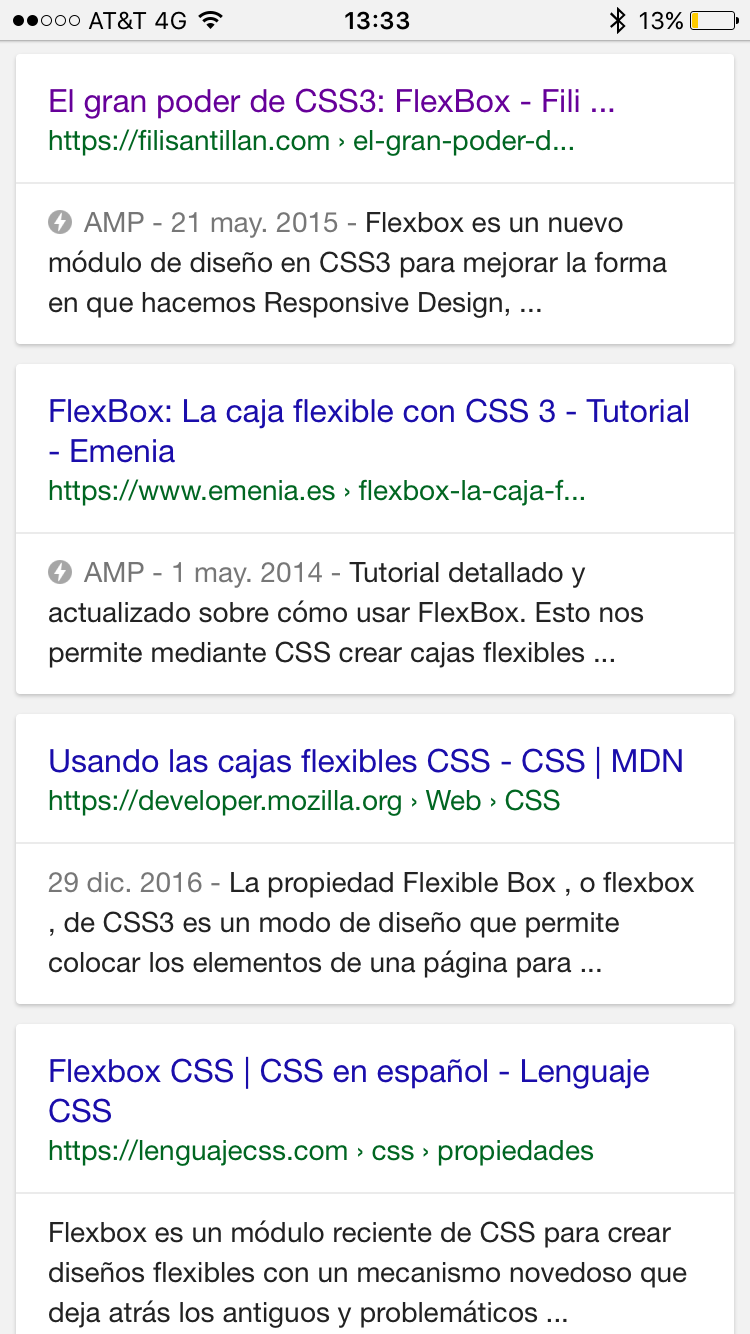Select the '21 may. 2015' Flexbox snippet
Image resolution: width=750 pixels, height=1334 pixels.
tap(357, 263)
